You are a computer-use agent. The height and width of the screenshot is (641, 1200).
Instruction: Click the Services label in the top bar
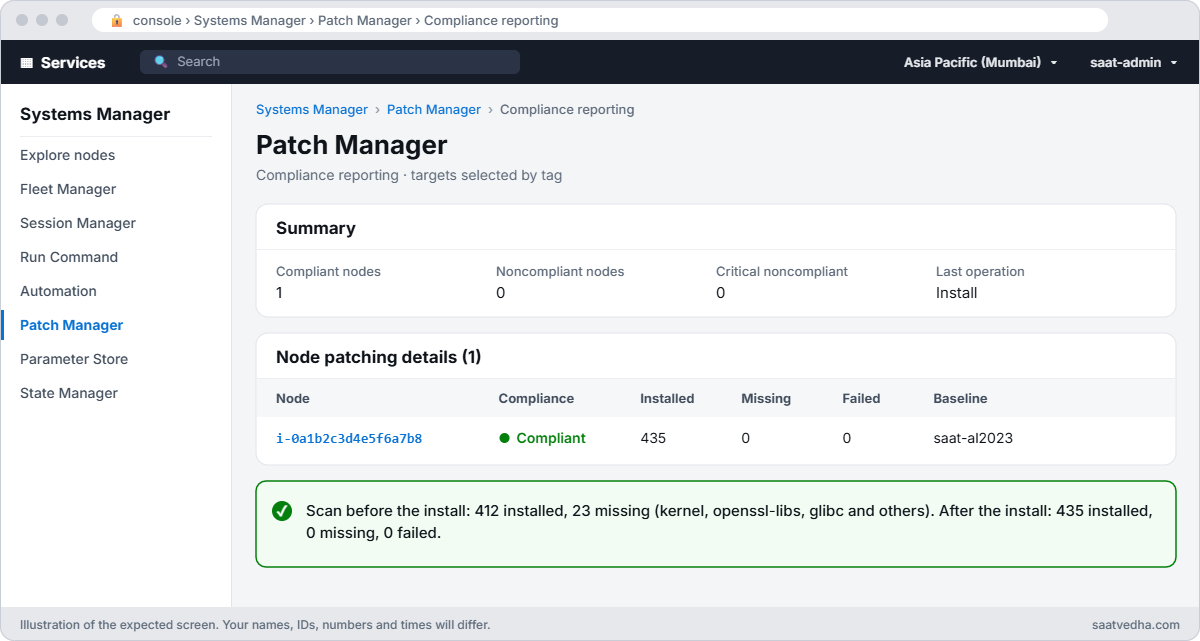pyautogui.click(x=73, y=62)
